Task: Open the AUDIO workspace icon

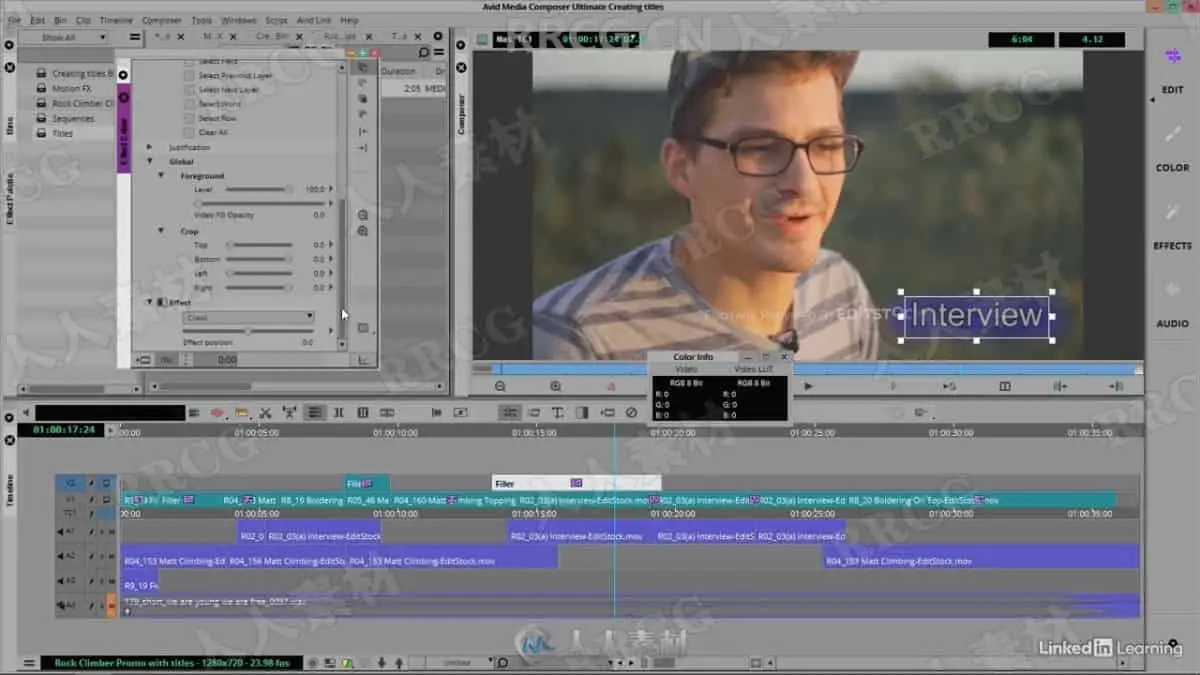Action: pos(1172,290)
